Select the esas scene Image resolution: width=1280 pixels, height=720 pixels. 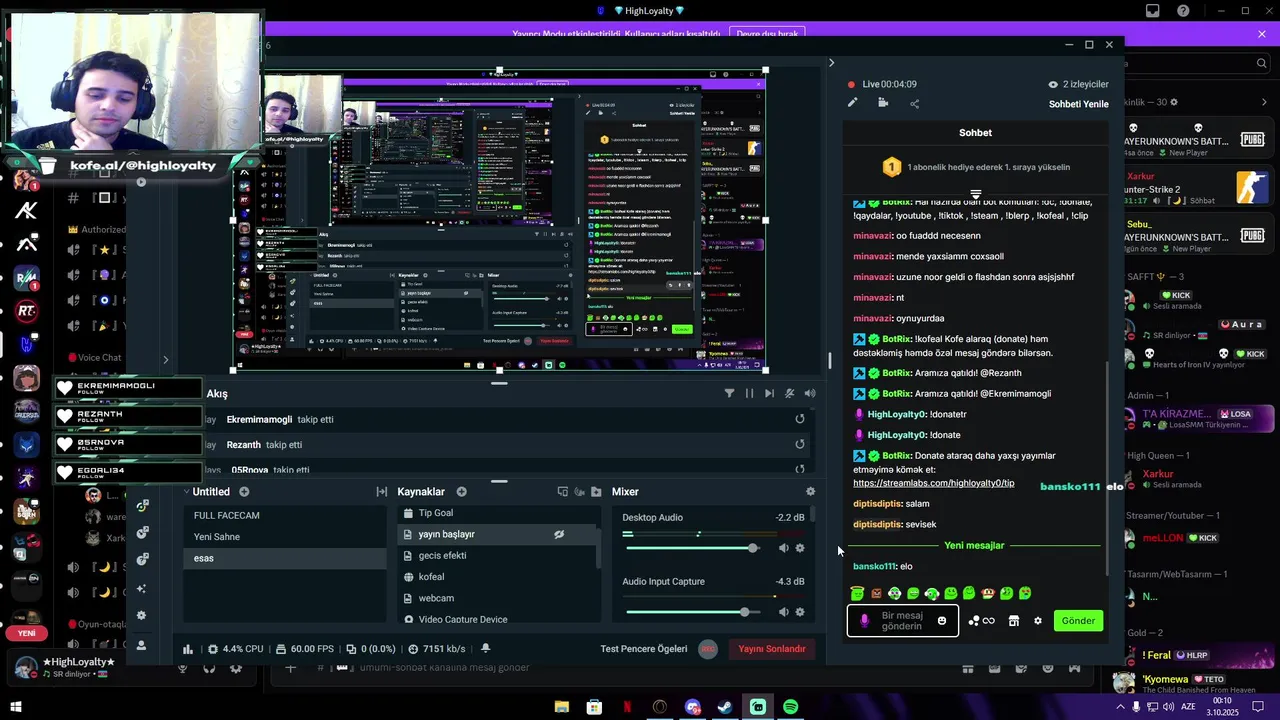tap(285, 558)
